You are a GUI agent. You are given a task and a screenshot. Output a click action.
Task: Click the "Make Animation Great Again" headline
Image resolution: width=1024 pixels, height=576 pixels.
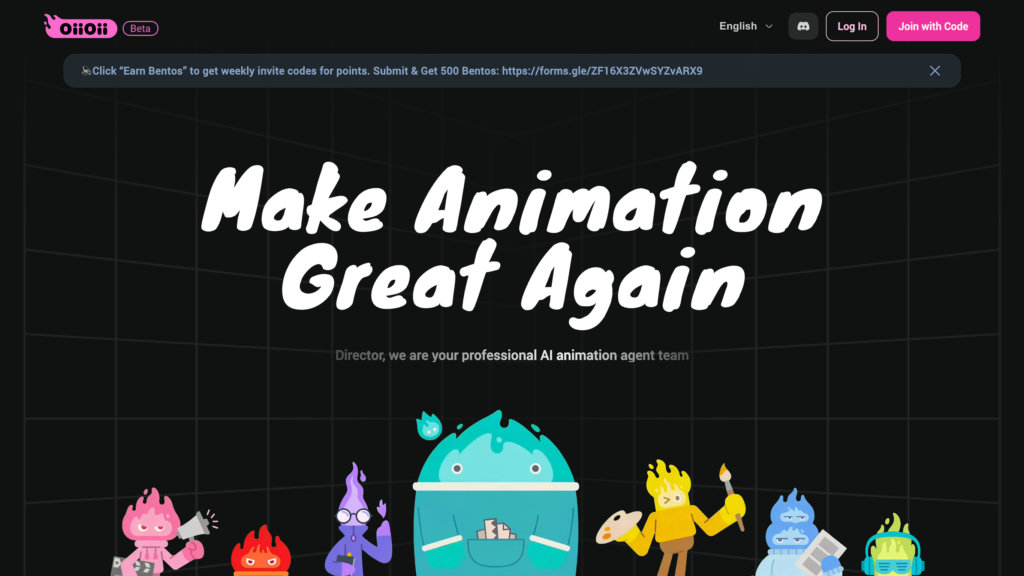511,238
